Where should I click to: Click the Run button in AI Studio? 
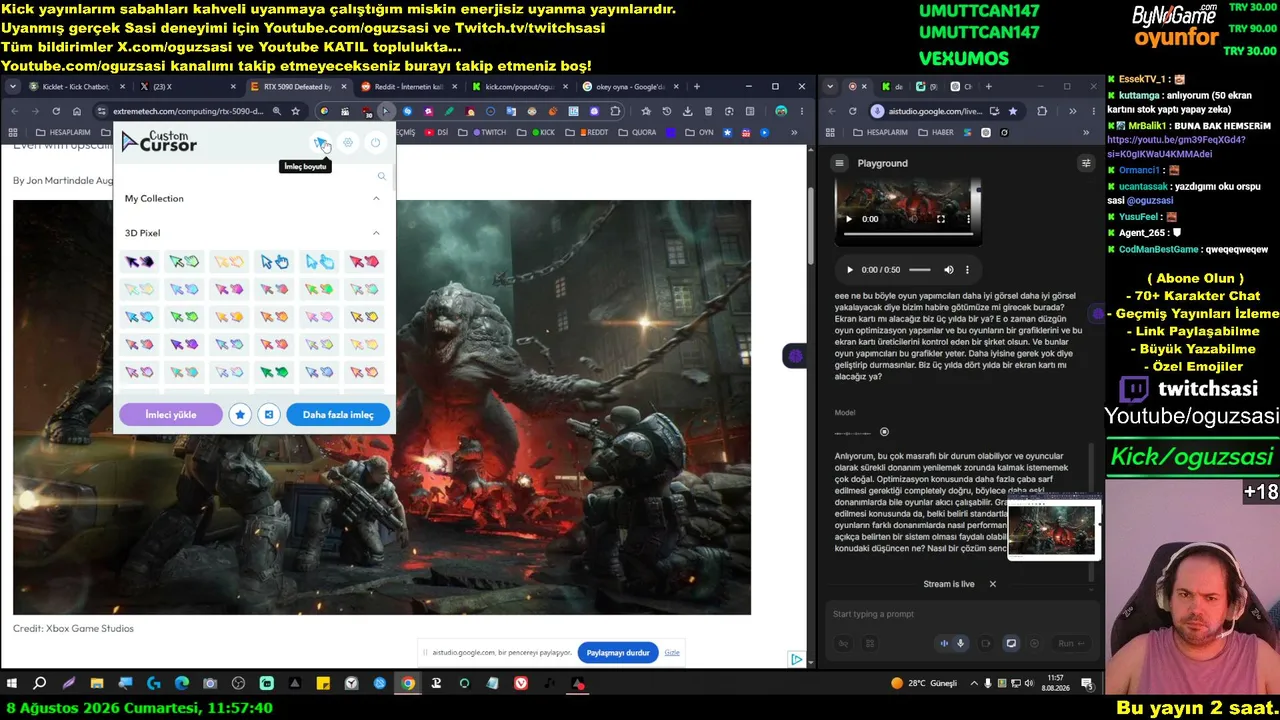[x=1071, y=644]
